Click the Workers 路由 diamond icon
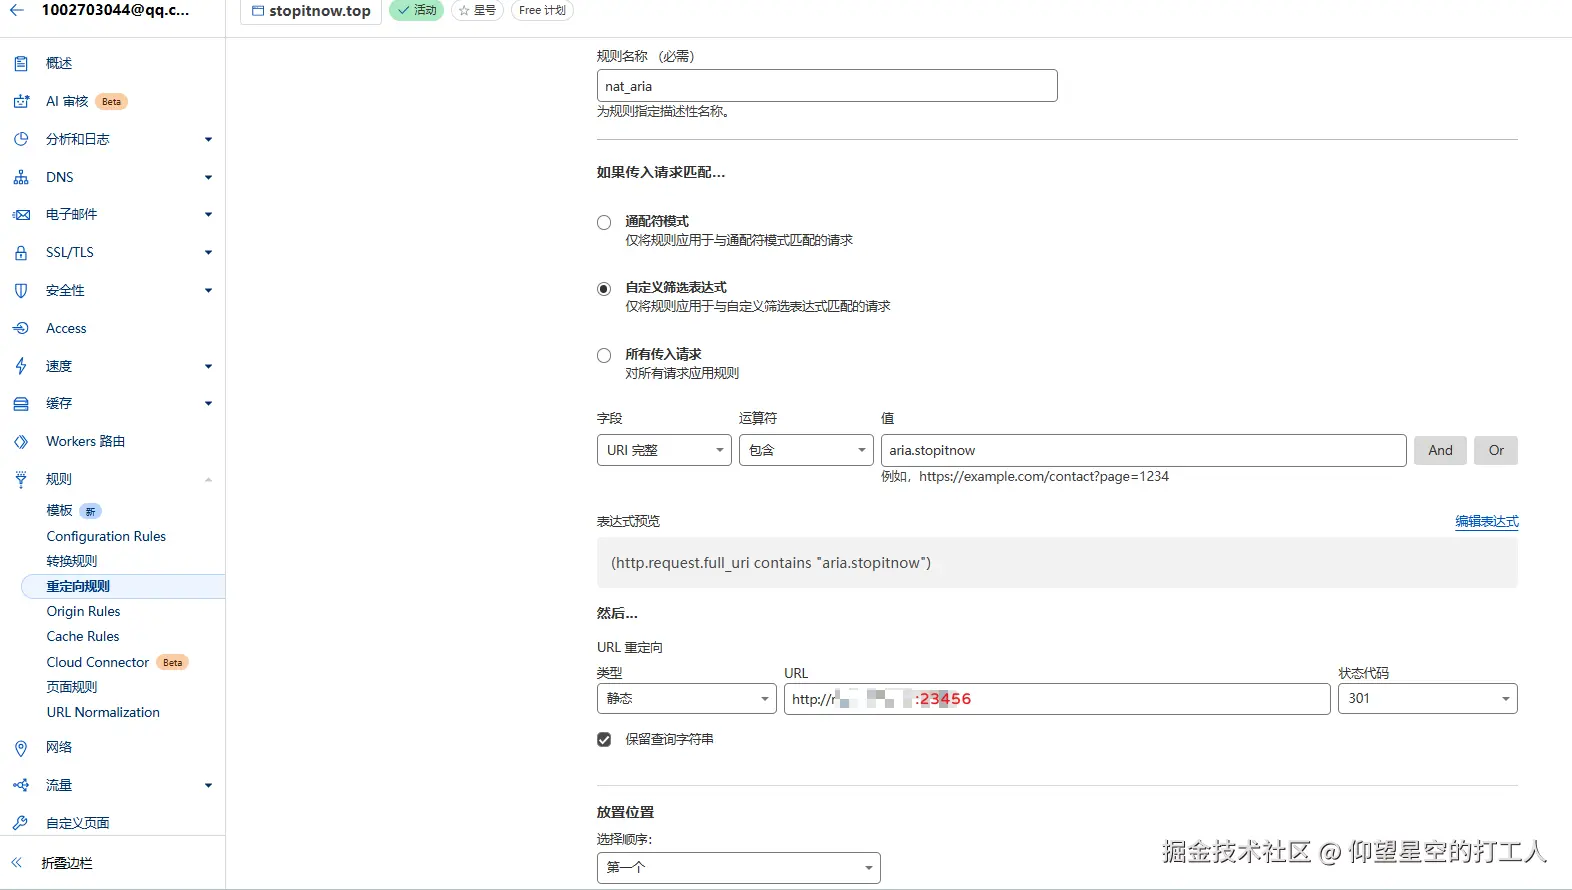The image size is (1572, 890). tap(21, 441)
